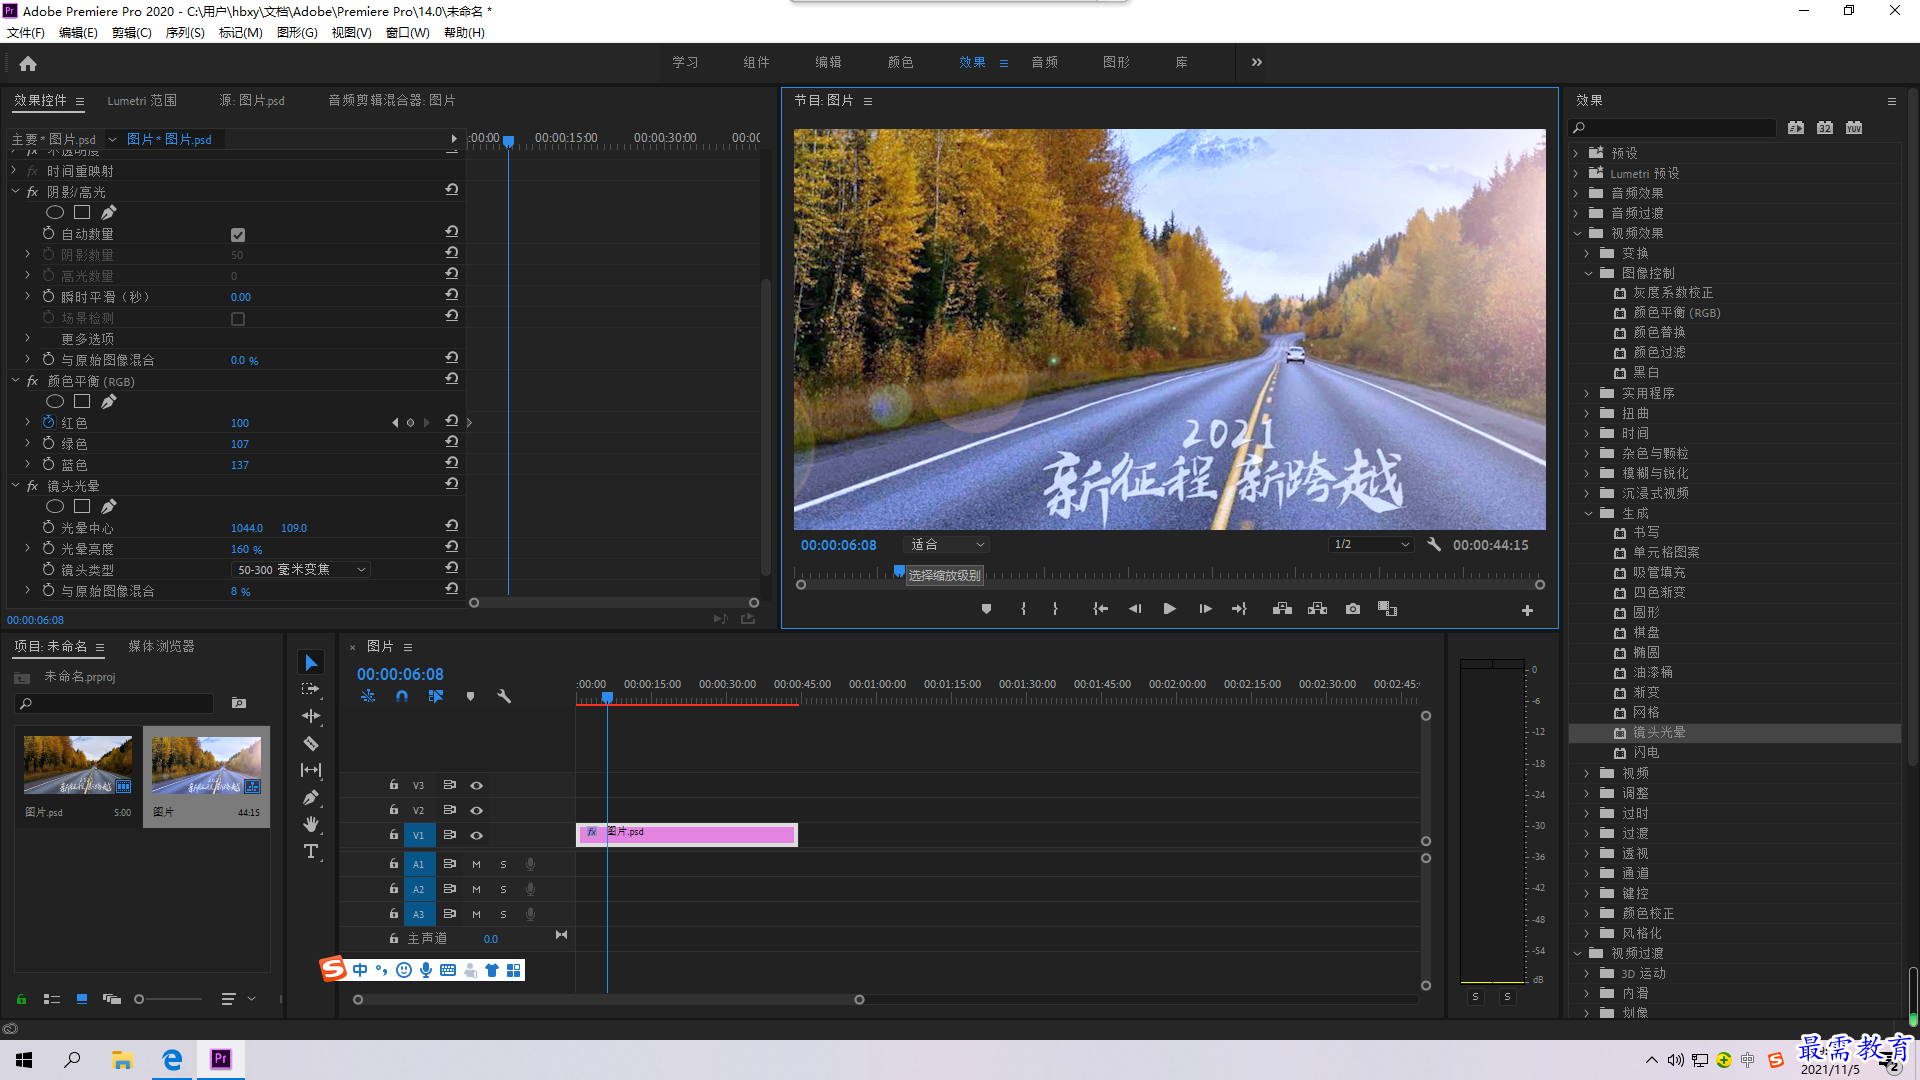Expand the Audio Effects folder
Image resolution: width=1920 pixels, height=1080 pixels.
pyautogui.click(x=1577, y=193)
